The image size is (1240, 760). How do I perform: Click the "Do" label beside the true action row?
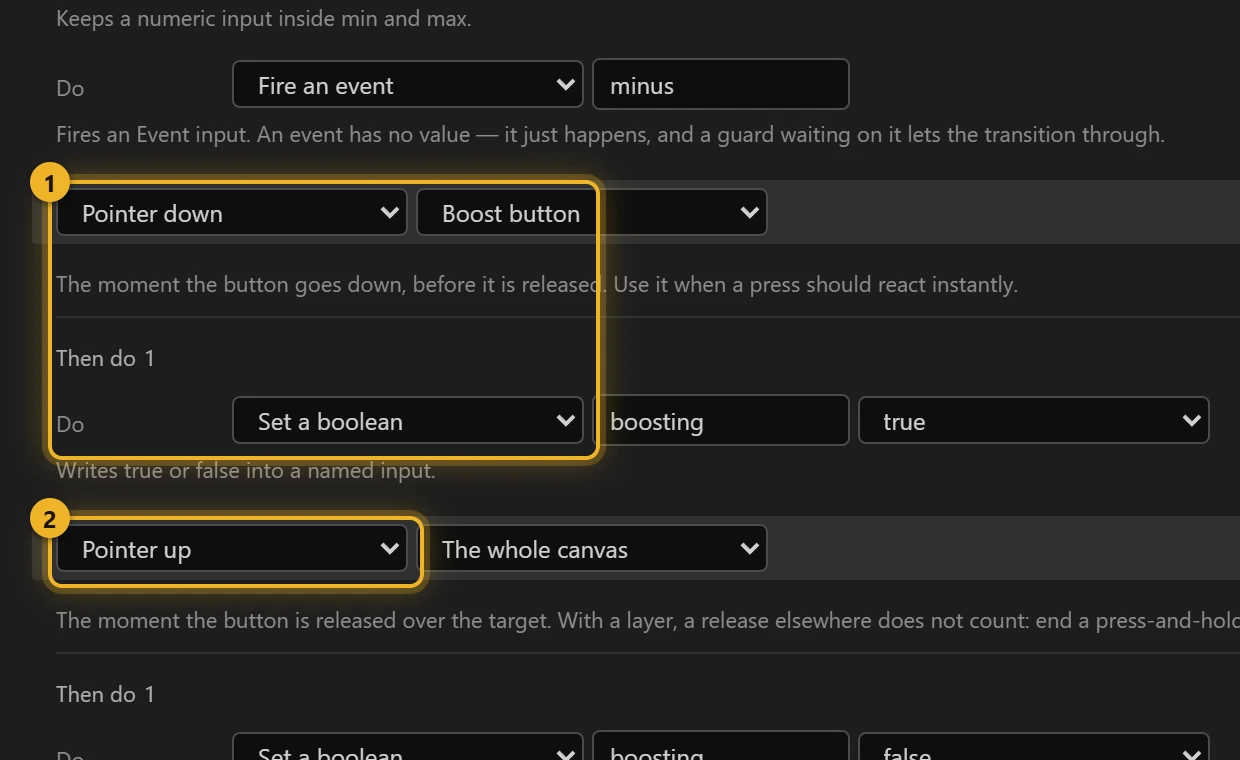[x=70, y=424]
